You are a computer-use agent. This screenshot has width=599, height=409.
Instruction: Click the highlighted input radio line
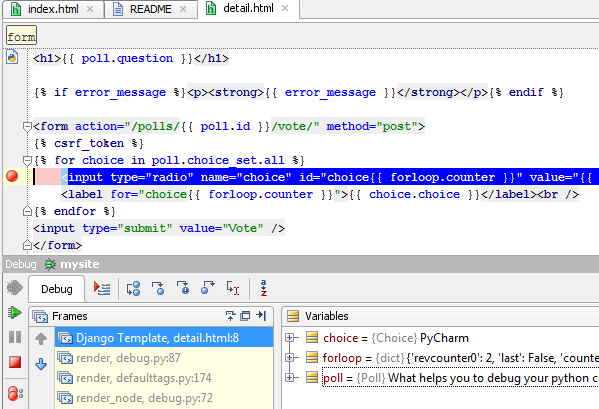coord(330,177)
